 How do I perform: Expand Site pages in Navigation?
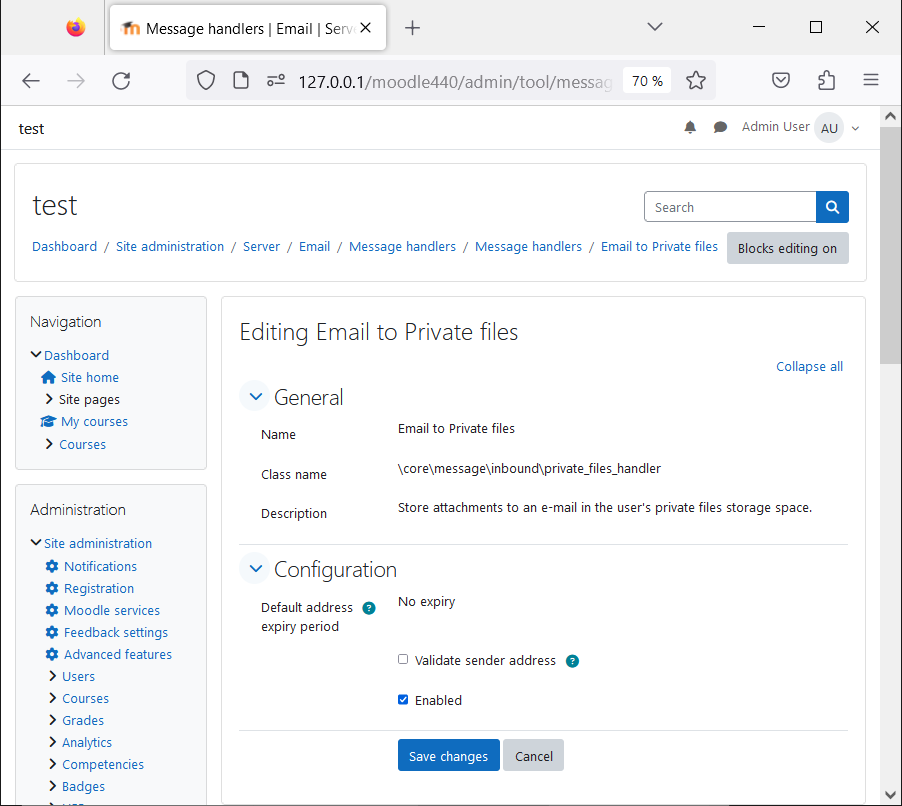coord(49,399)
